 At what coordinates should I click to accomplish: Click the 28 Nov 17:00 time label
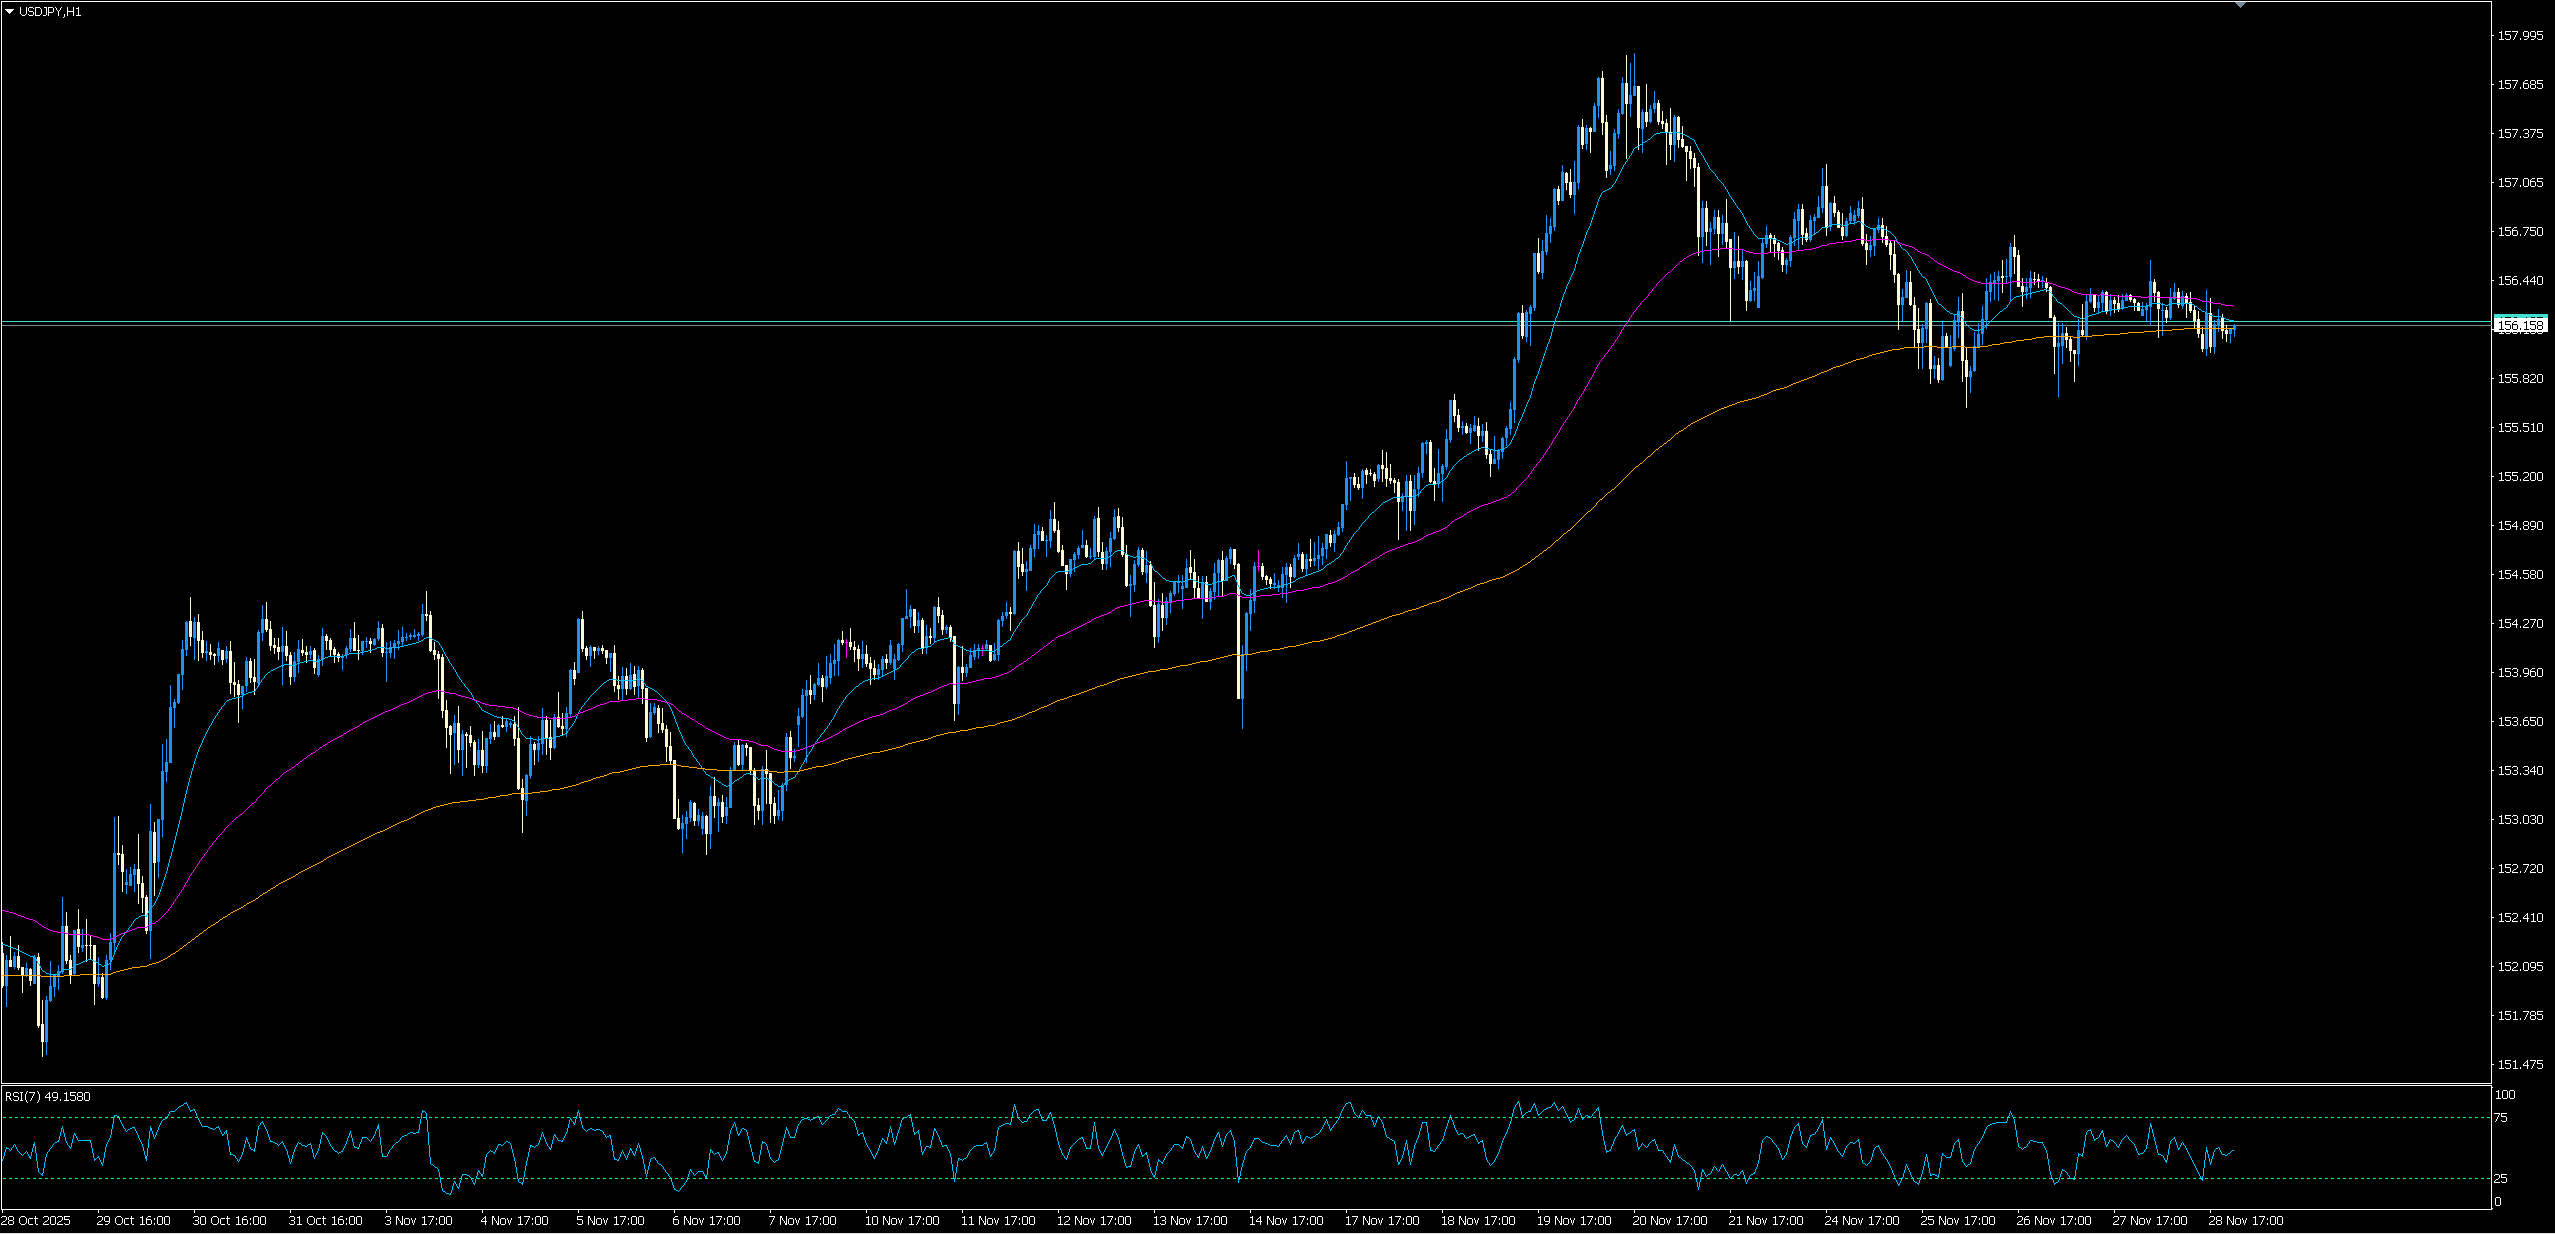pos(2245,1221)
